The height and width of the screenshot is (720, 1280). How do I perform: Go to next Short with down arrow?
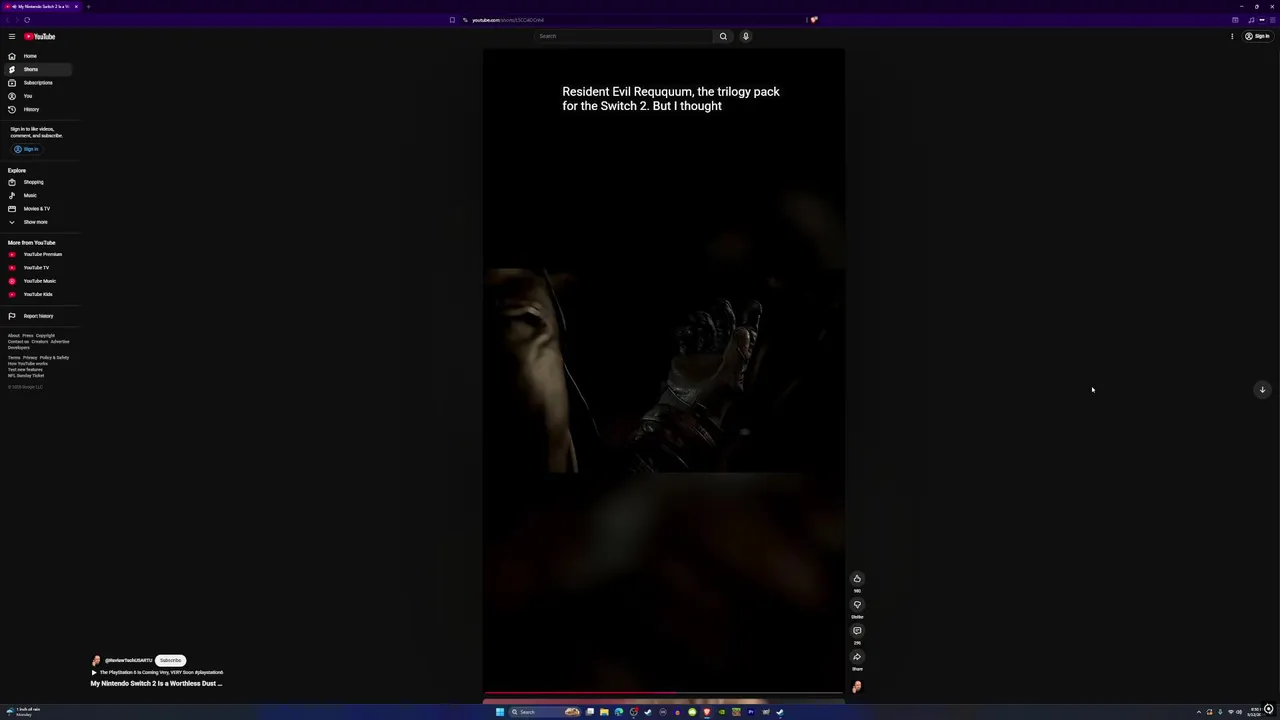coord(1262,390)
